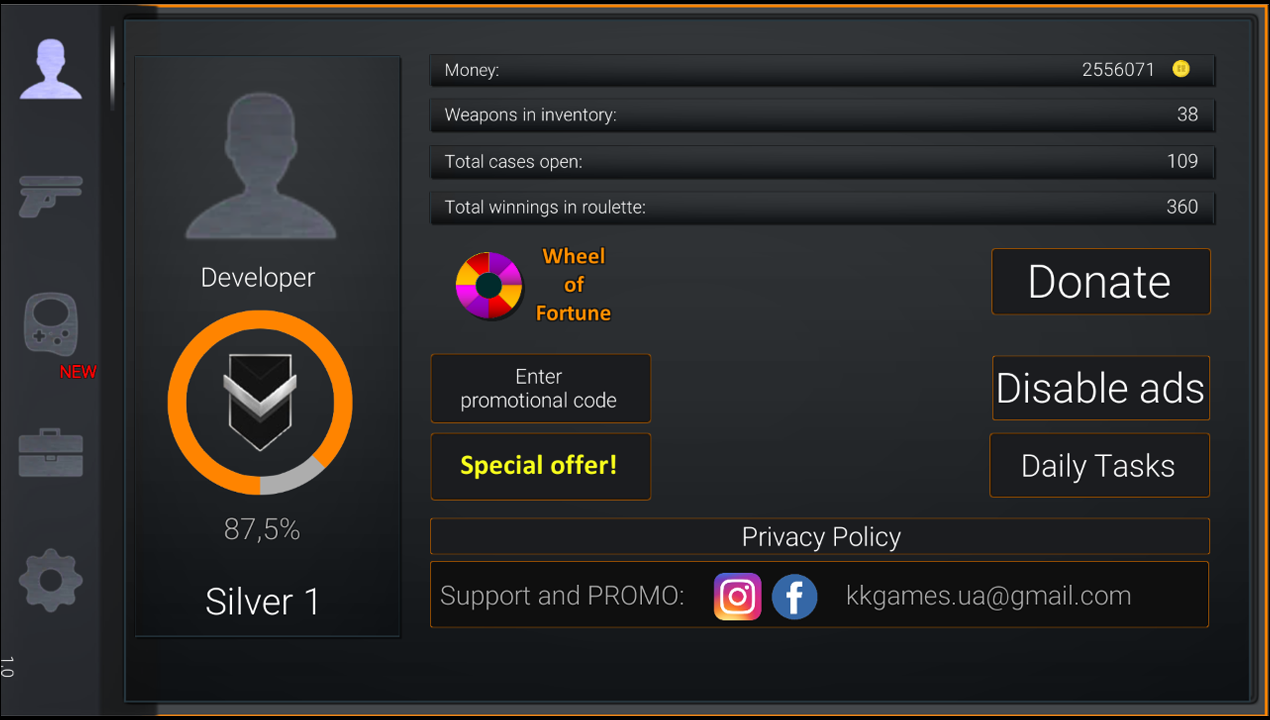This screenshot has width=1270, height=720.
Task: Click Enter promotional code button
Action: pos(541,388)
